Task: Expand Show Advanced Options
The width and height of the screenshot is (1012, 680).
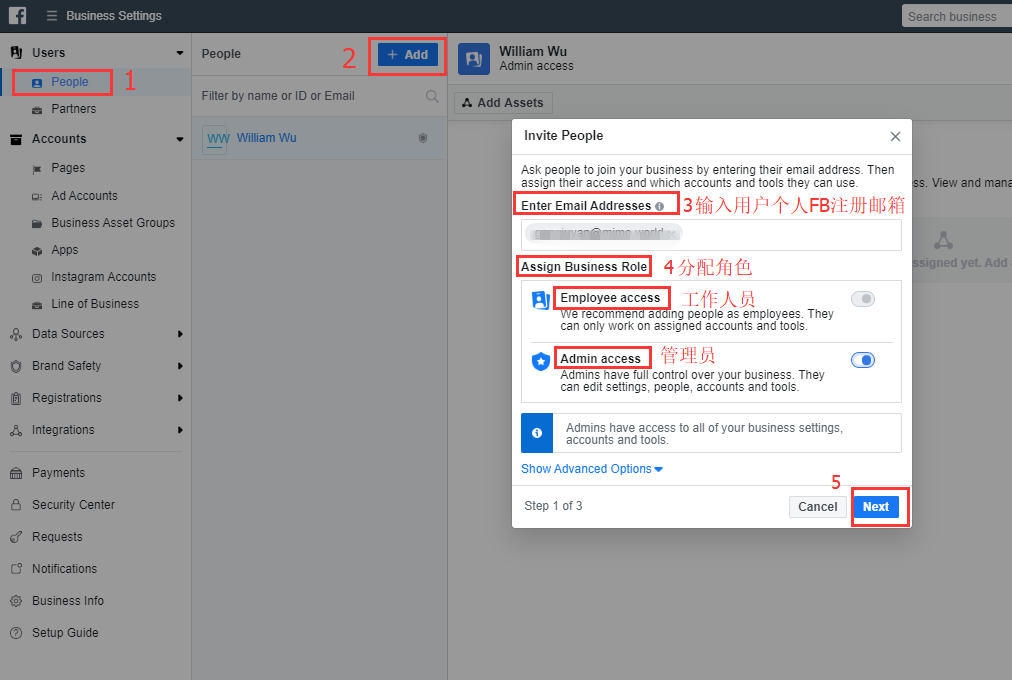Action: click(591, 469)
